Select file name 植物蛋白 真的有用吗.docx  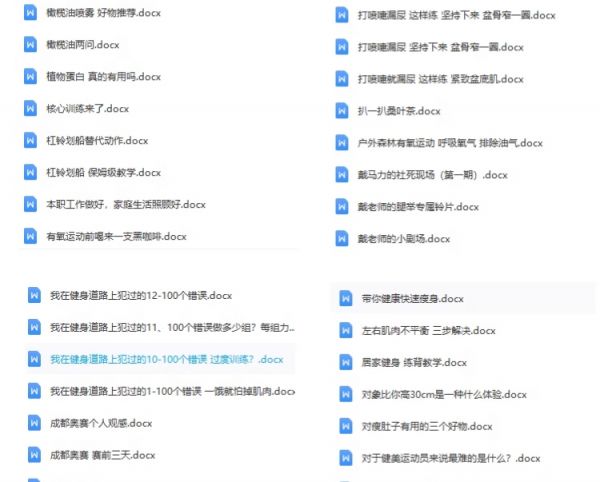[x=103, y=77]
